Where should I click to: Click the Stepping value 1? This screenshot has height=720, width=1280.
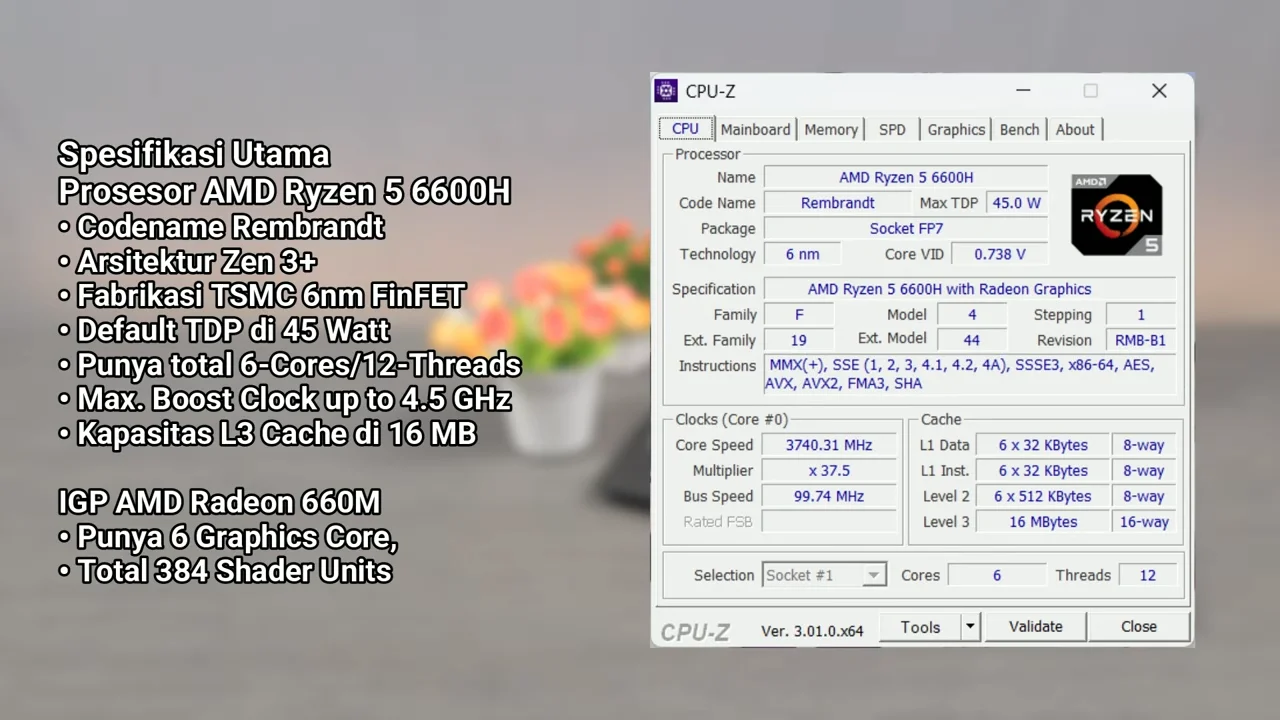point(1141,315)
